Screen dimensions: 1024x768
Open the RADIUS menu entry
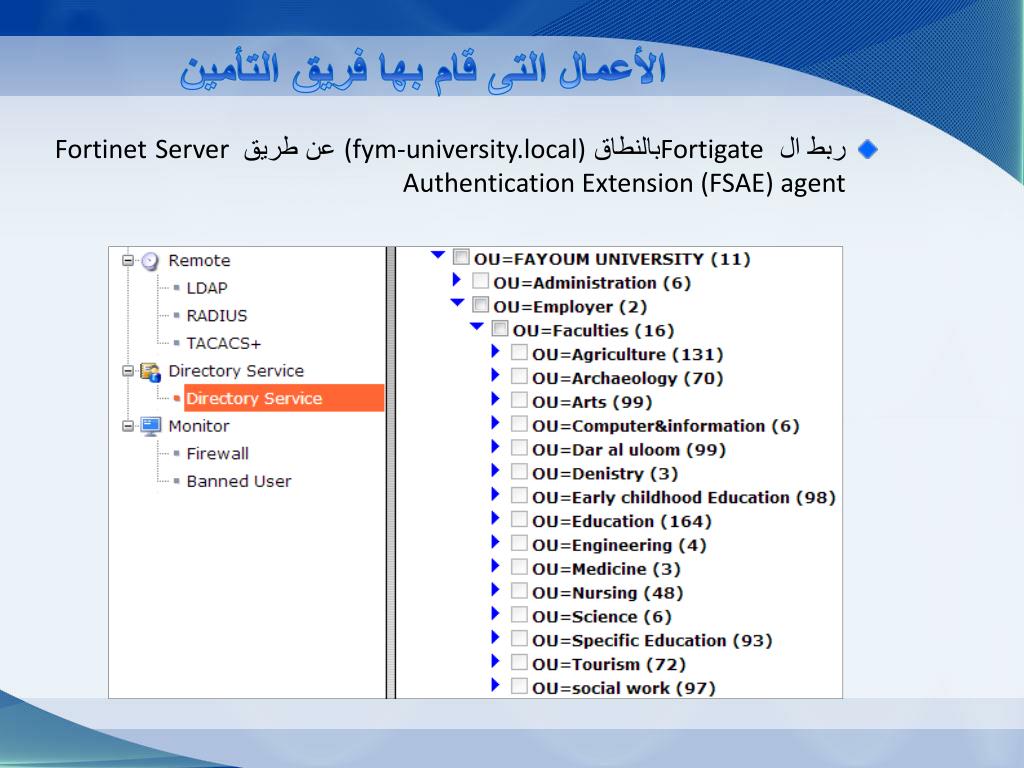[x=217, y=315]
